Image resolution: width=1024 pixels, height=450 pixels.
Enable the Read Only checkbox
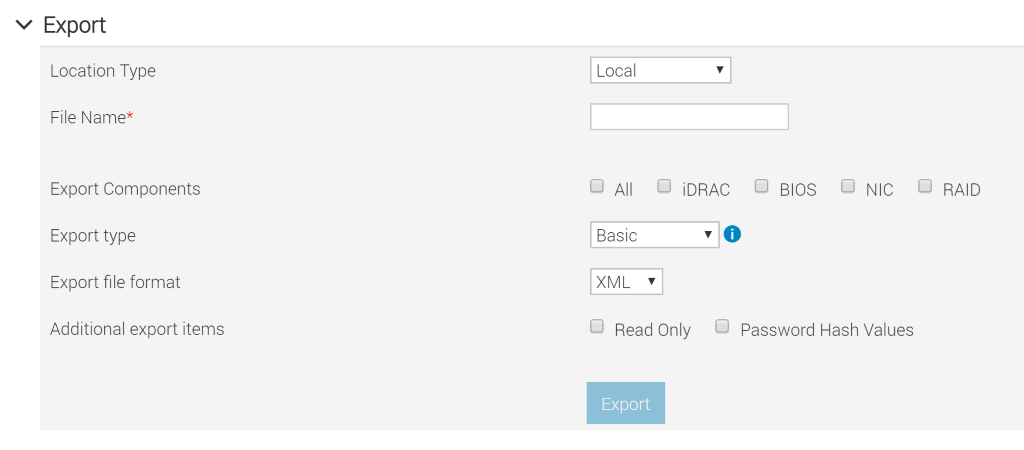click(597, 327)
